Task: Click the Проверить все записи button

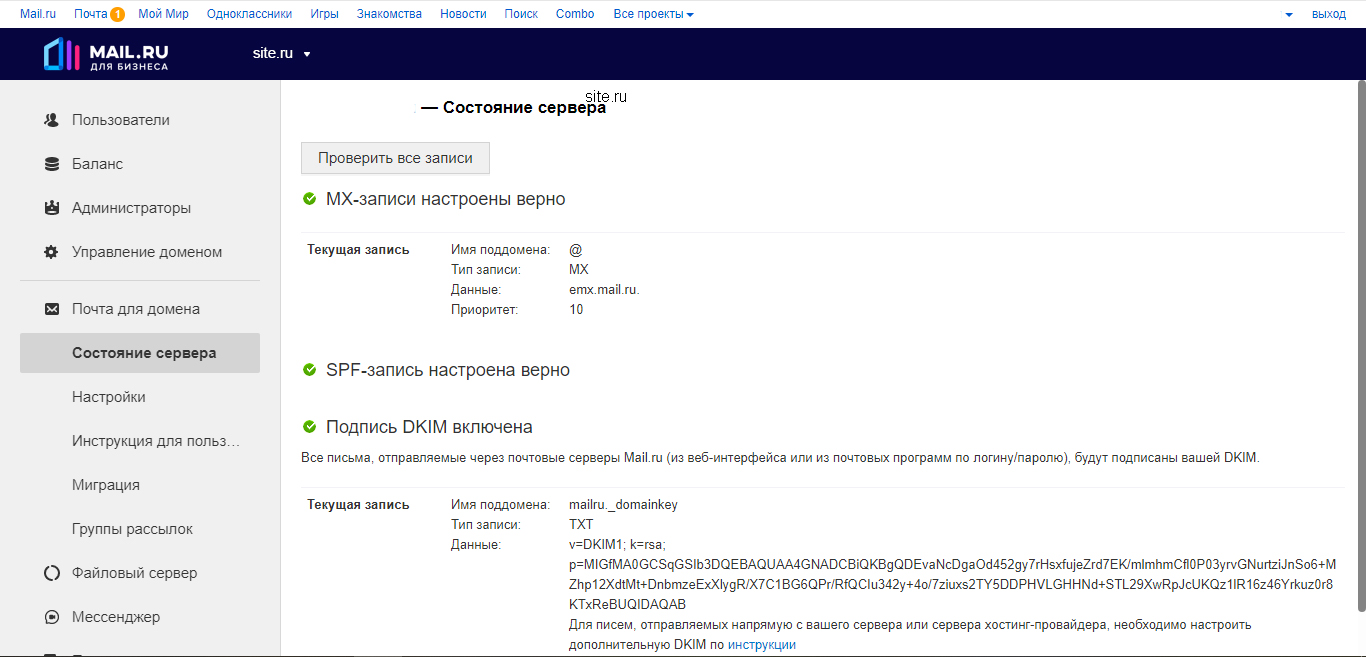Action: 395,158
